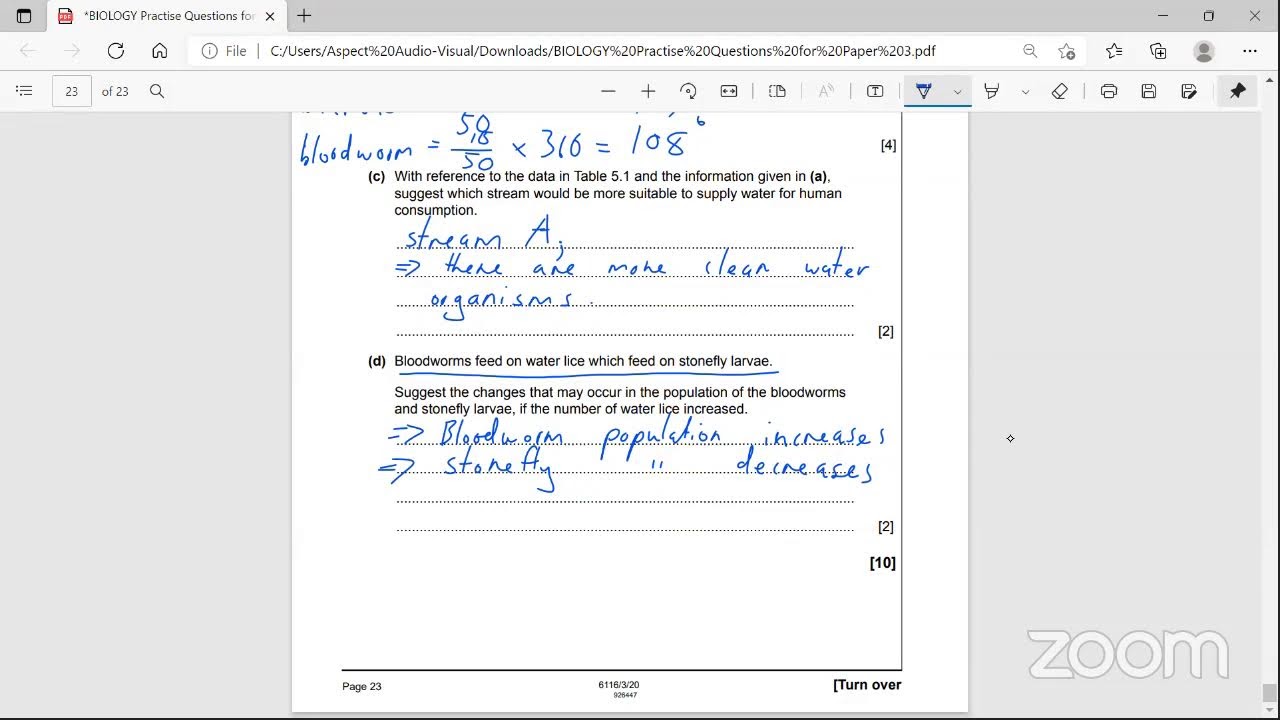The height and width of the screenshot is (720, 1280).
Task: Add this page to favorites
Action: [x=1067, y=51]
